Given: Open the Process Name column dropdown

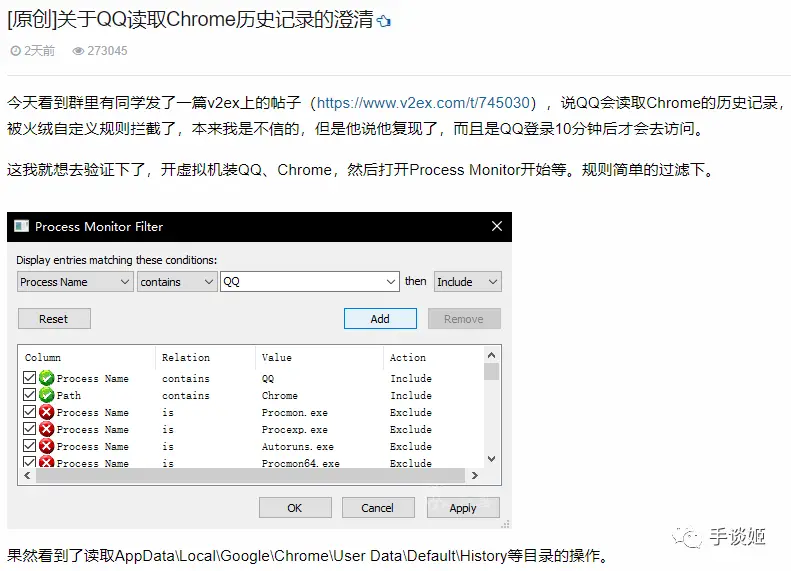Looking at the screenshot, I should click(x=75, y=281).
